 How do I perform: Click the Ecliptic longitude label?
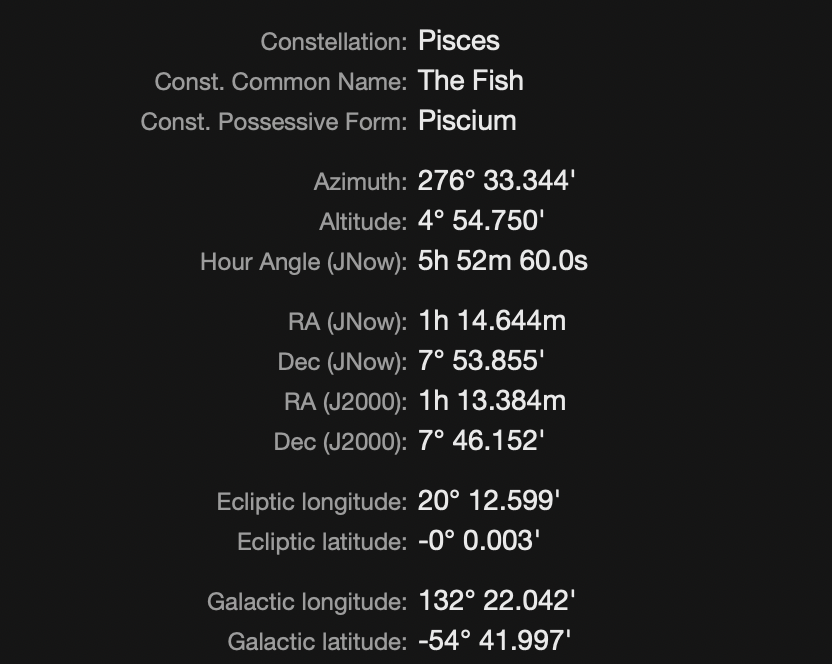[x=311, y=502]
